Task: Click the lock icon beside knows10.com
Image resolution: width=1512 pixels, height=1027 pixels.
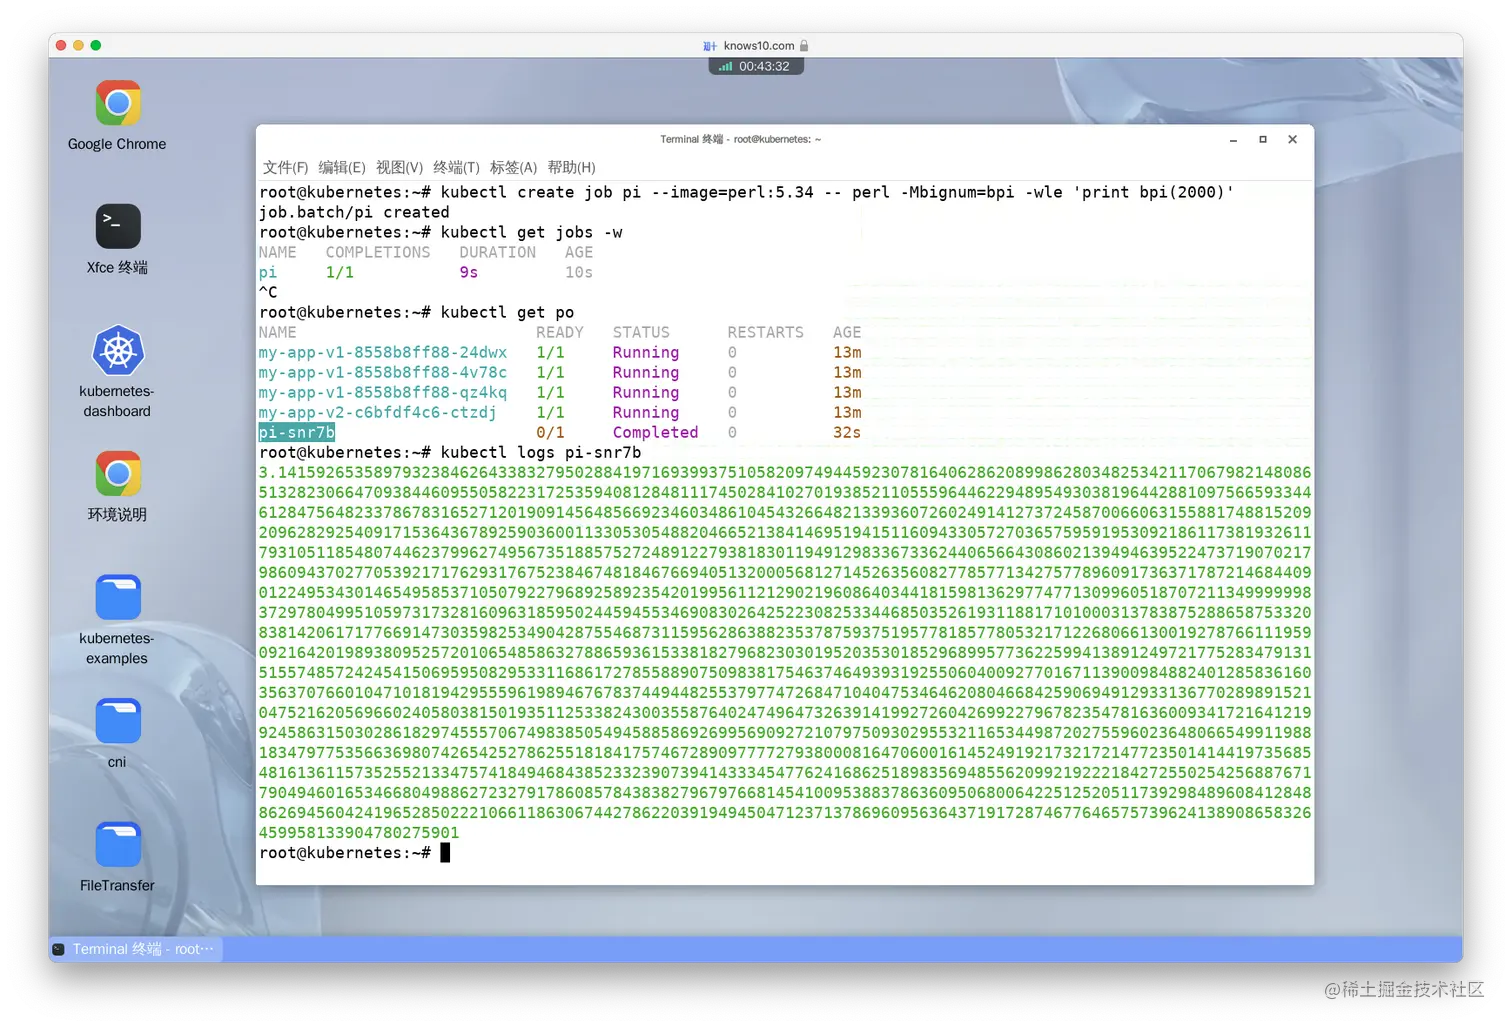Action: pyautogui.click(x=804, y=45)
